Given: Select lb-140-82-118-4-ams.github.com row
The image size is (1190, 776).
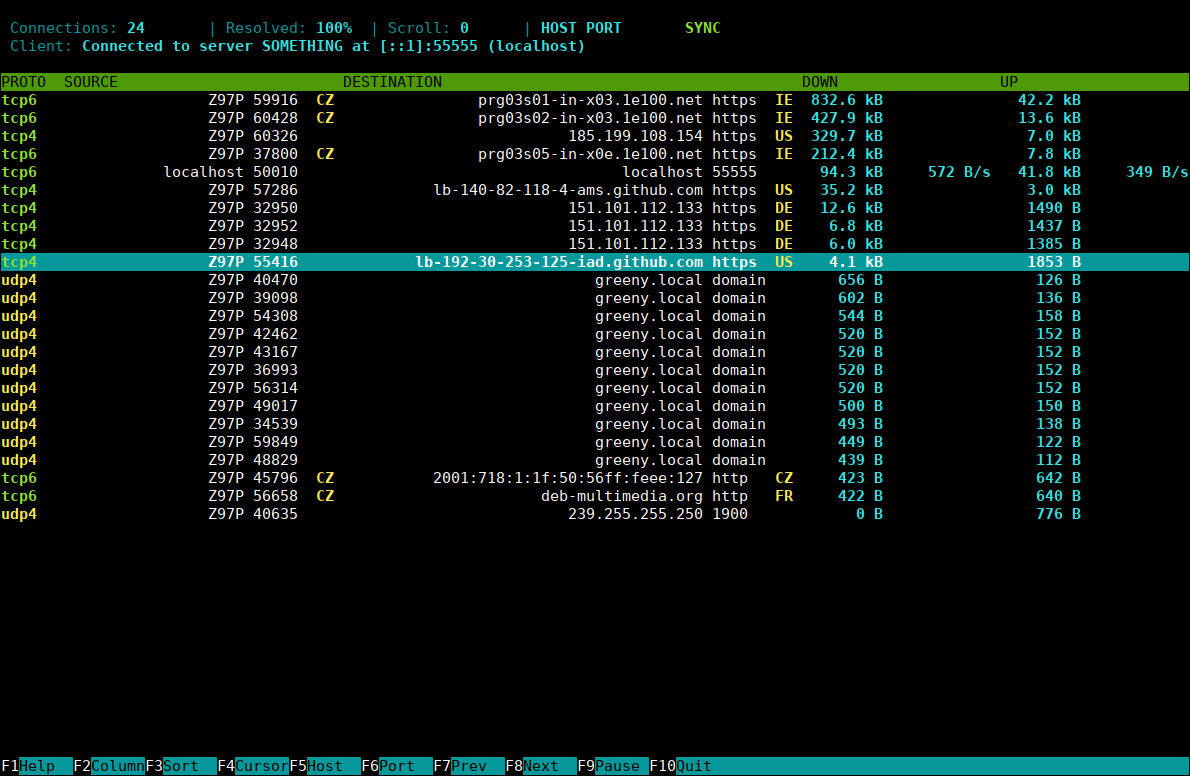Looking at the screenshot, I should (x=595, y=190).
